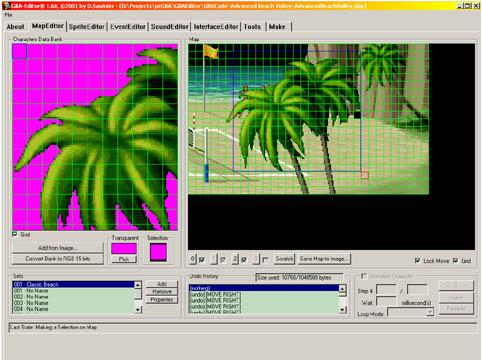Disable the Lock Move checkbox
Screen dimensions: 482x361
click(417, 261)
